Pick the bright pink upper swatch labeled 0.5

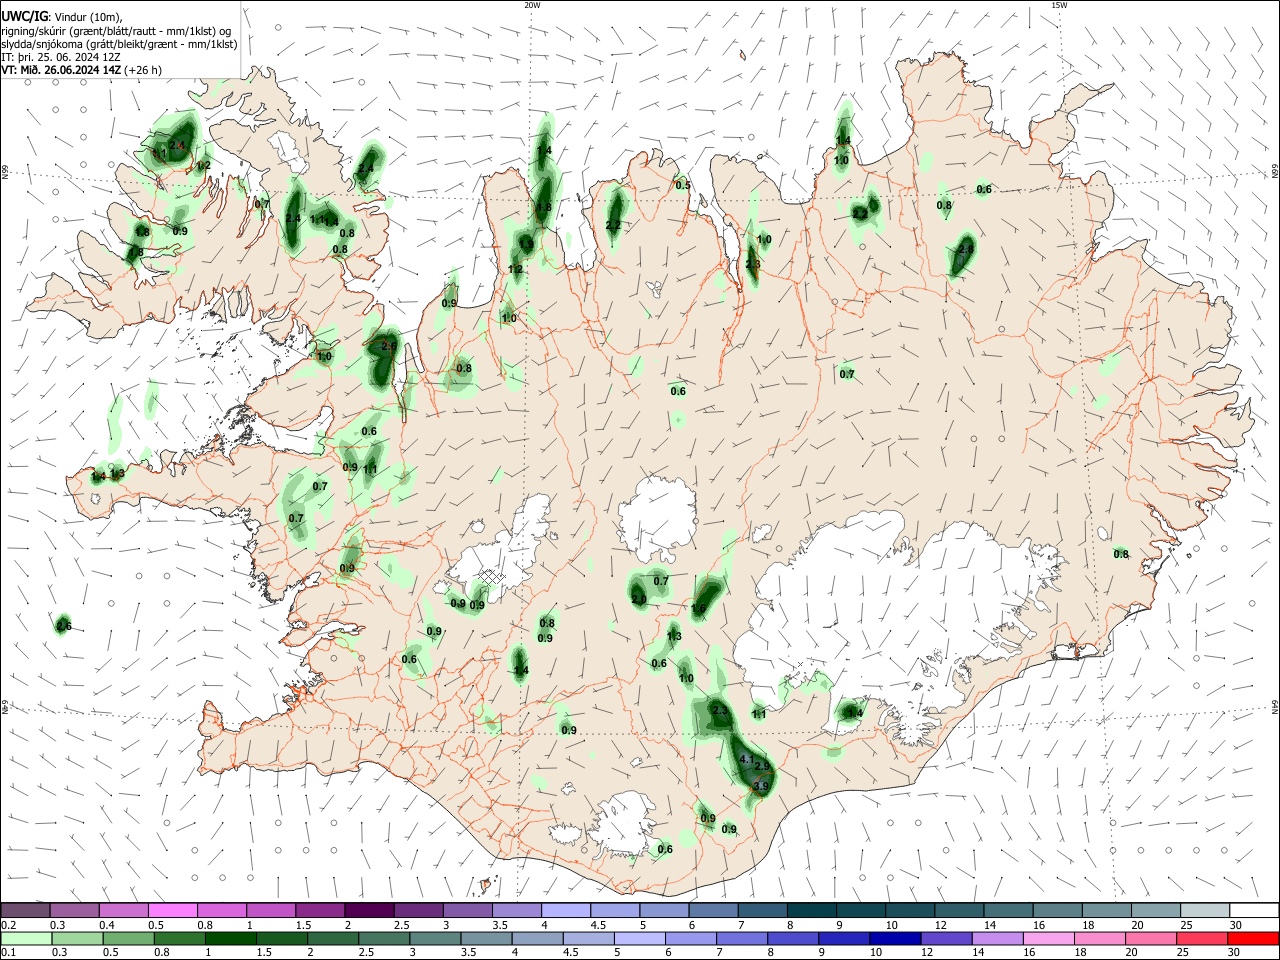coord(173,910)
